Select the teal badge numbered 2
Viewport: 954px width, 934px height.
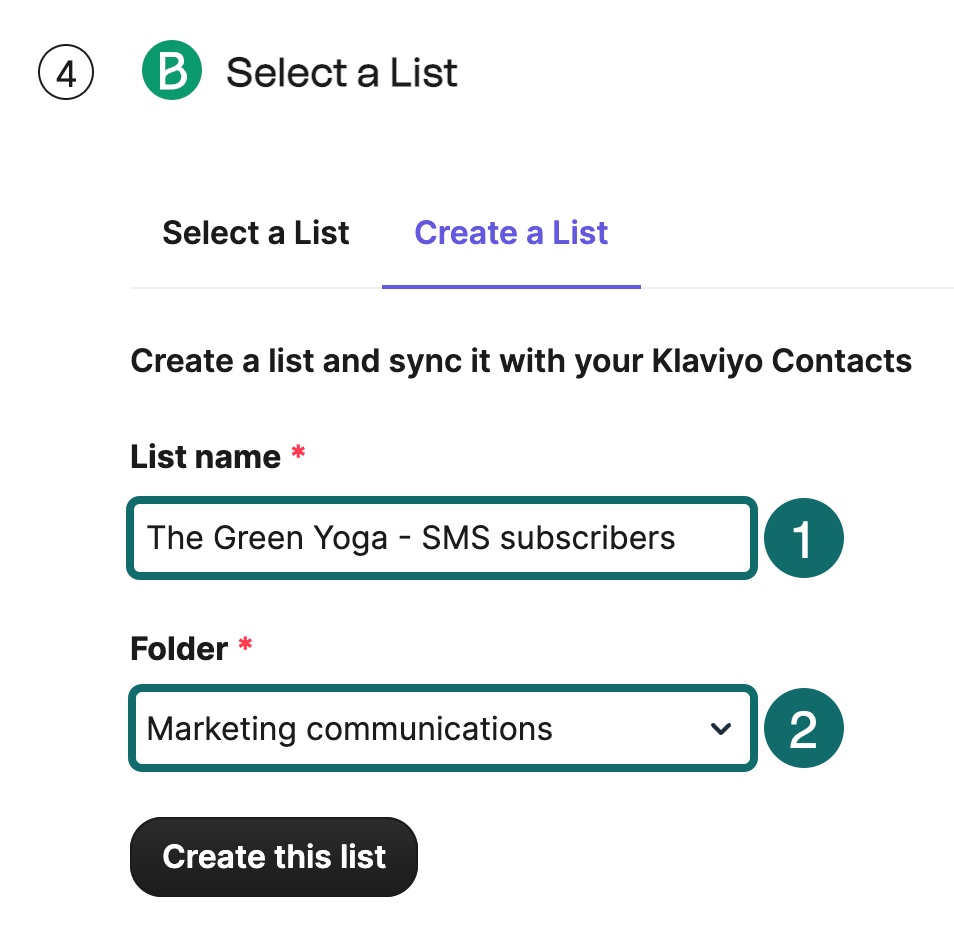coord(804,727)
